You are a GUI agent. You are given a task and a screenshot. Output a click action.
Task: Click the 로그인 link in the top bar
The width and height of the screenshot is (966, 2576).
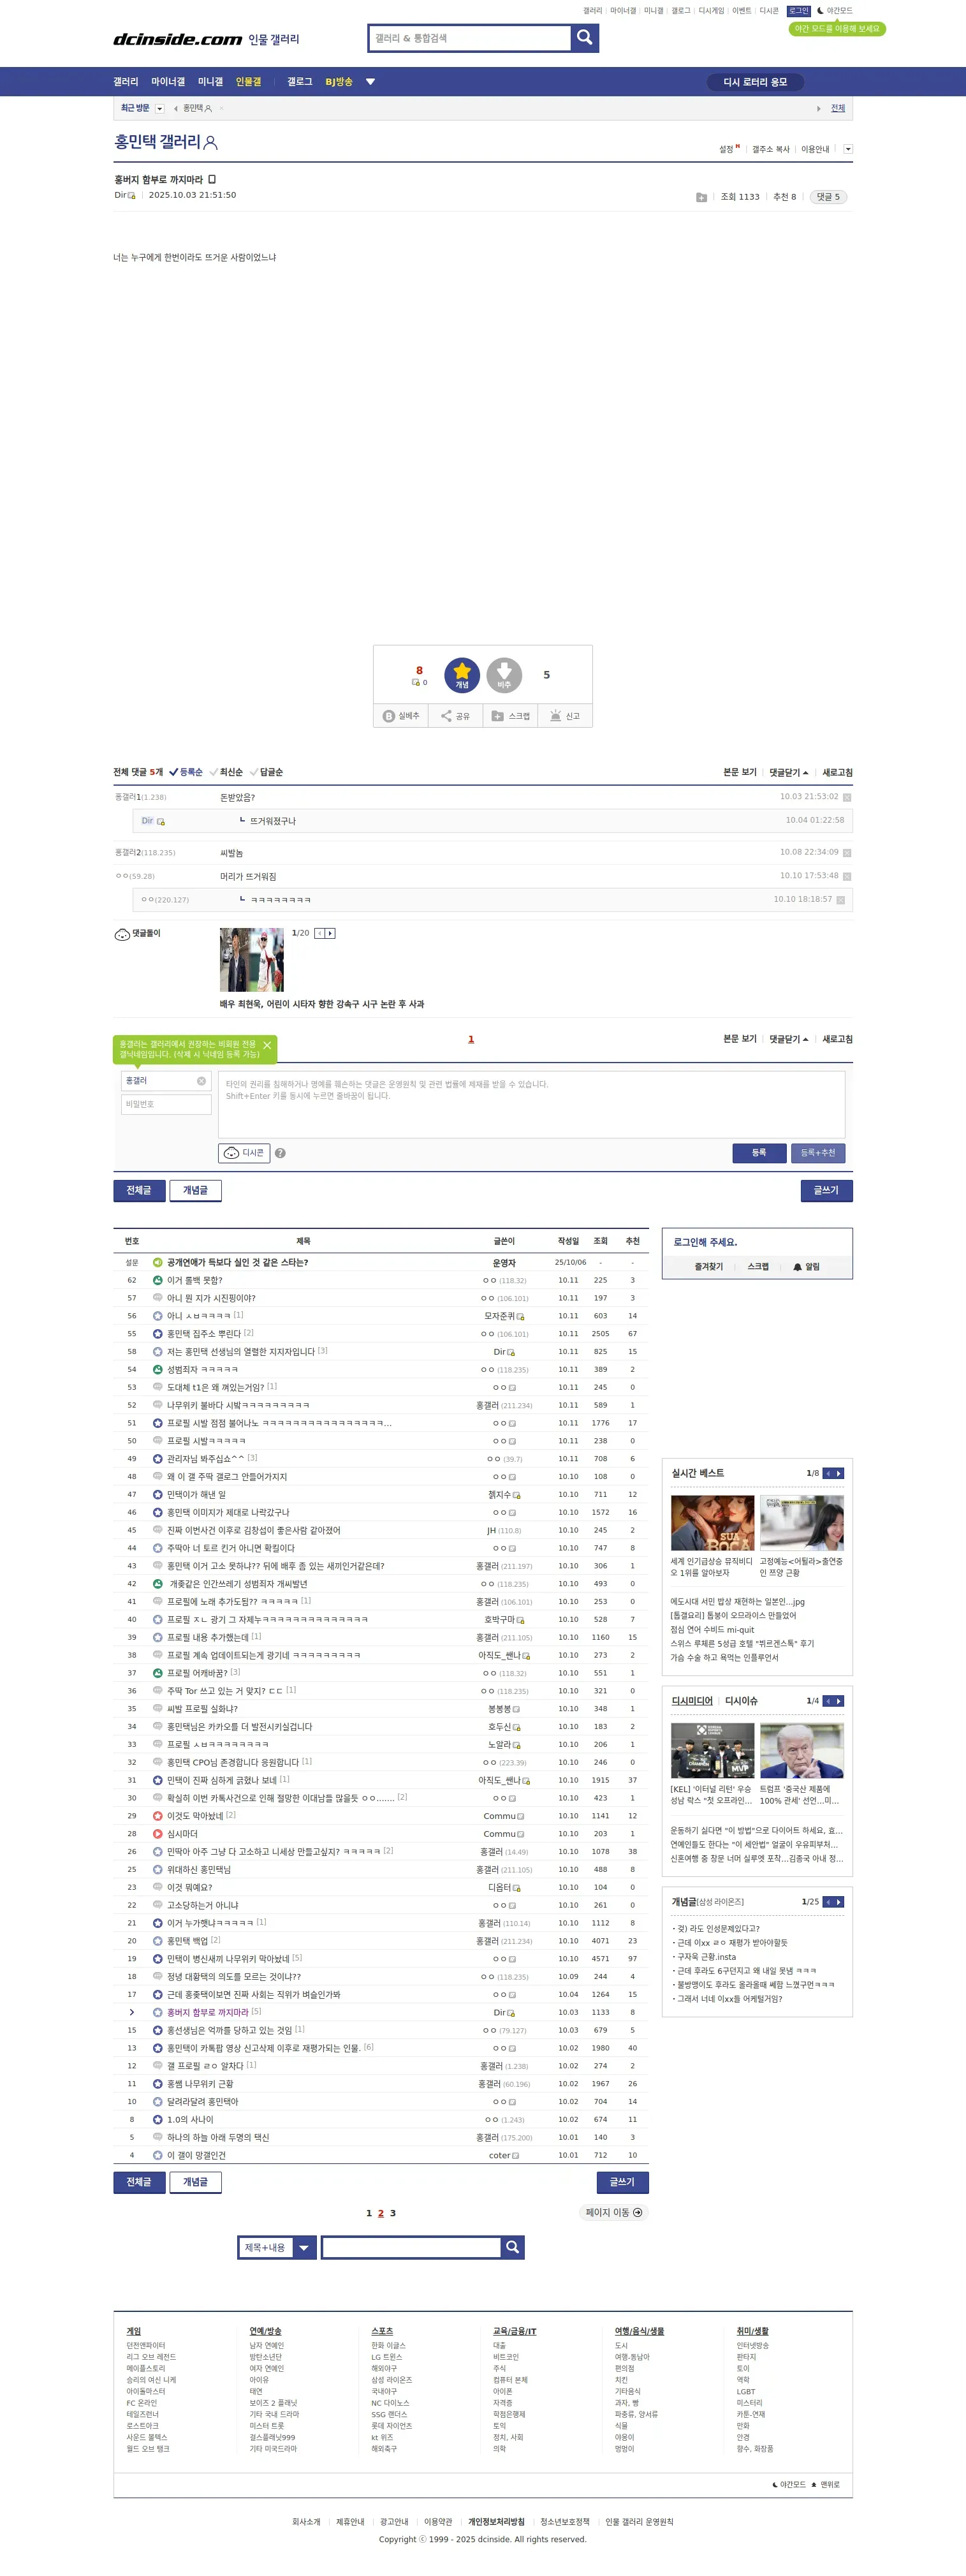click(799, 11)
